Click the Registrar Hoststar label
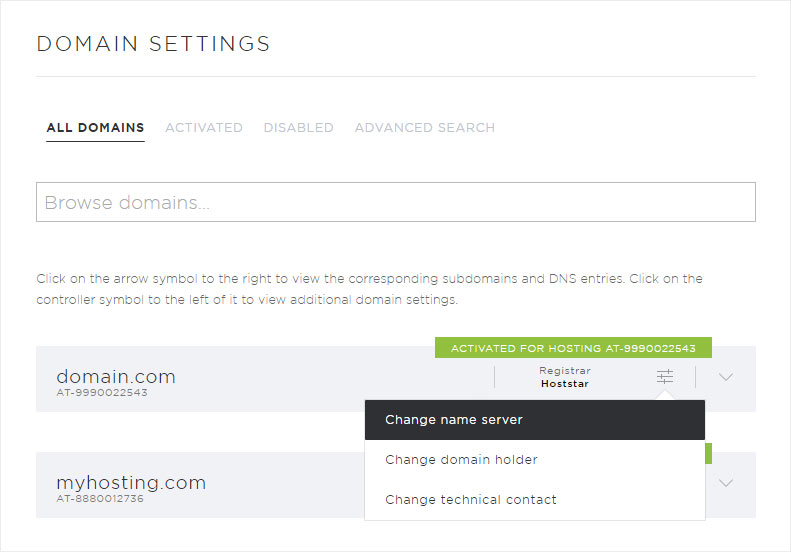 tap(565, 377)
